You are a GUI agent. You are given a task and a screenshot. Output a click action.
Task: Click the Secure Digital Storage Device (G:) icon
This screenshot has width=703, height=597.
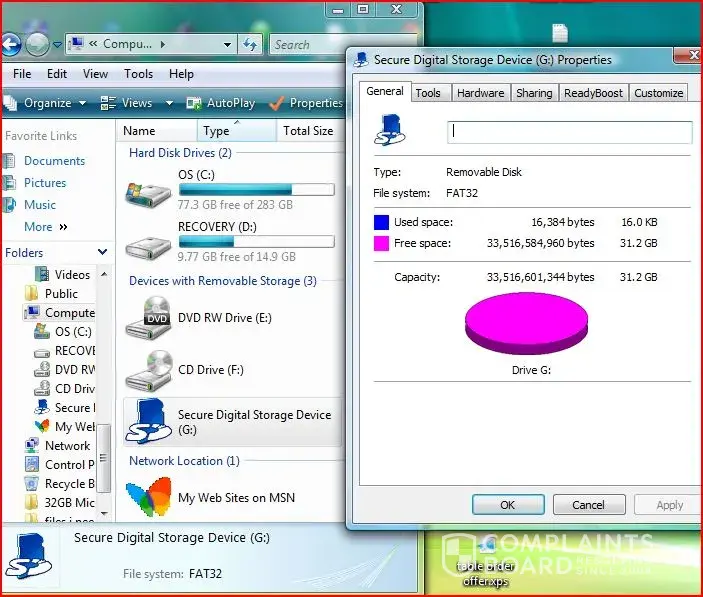point(147,422)
